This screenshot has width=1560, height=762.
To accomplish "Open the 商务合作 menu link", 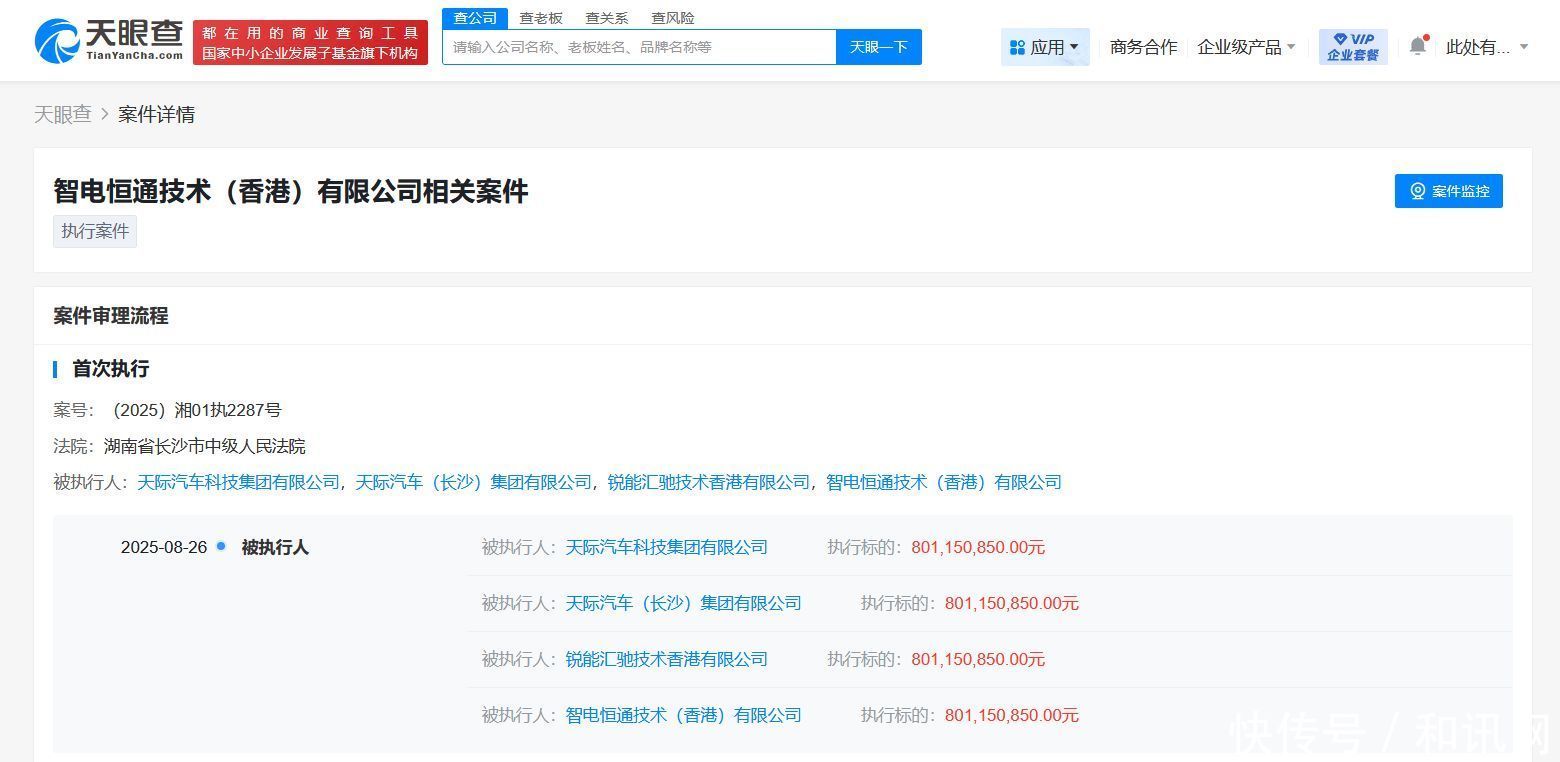I will [1143, 47].
